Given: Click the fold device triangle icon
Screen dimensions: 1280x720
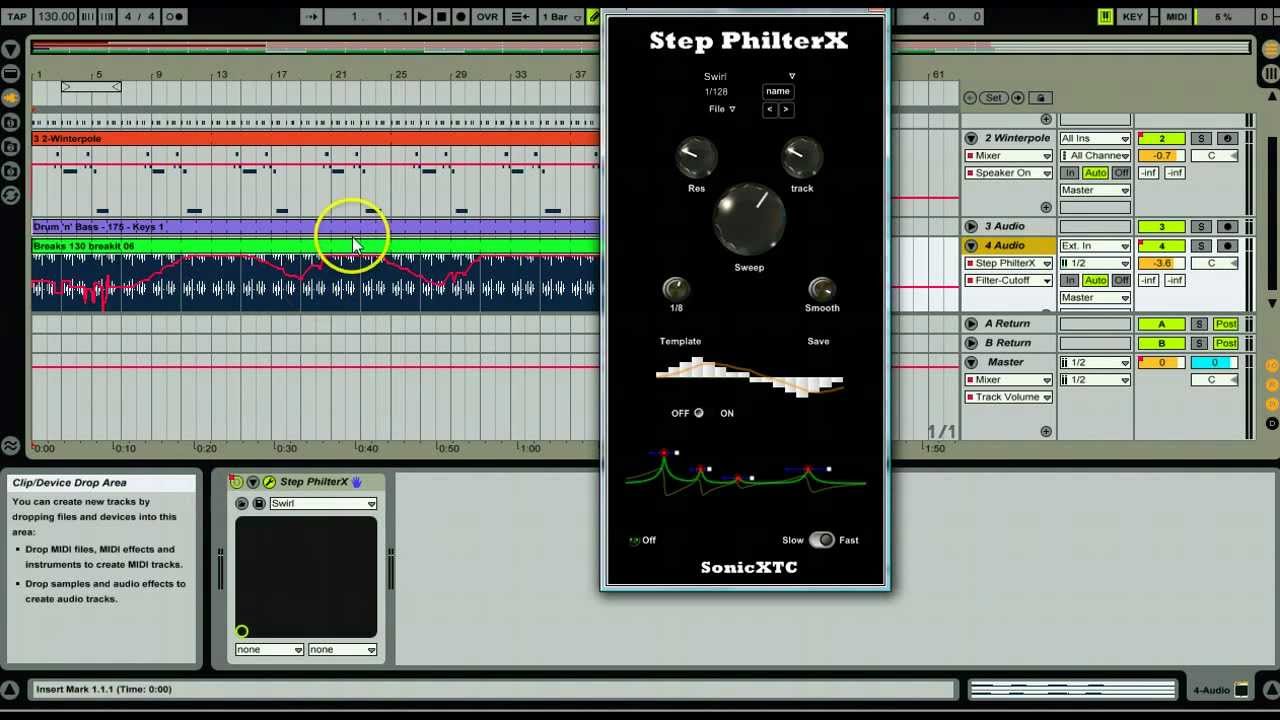Looking at the screenshot, I should click(x=253, y=482).
